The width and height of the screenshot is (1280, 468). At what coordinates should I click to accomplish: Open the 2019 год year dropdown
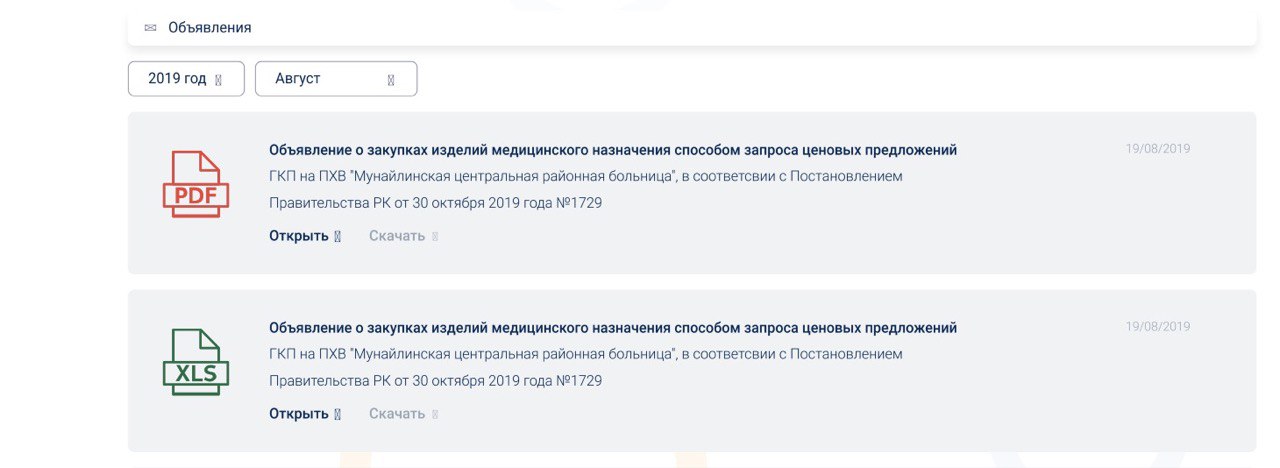[186, 79]
